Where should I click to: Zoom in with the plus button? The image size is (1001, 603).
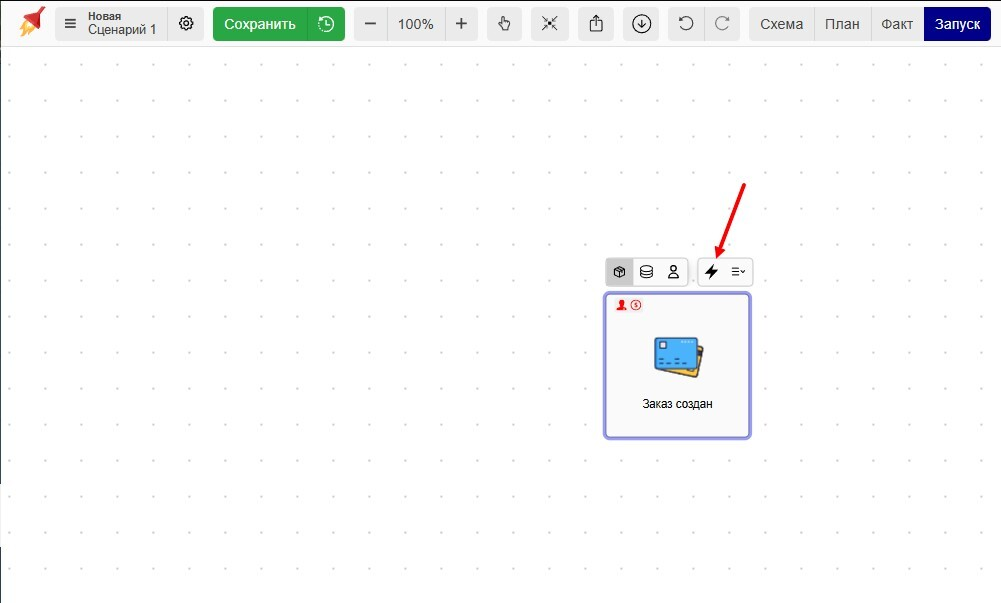pyautogui.click(x=461, y=24)
